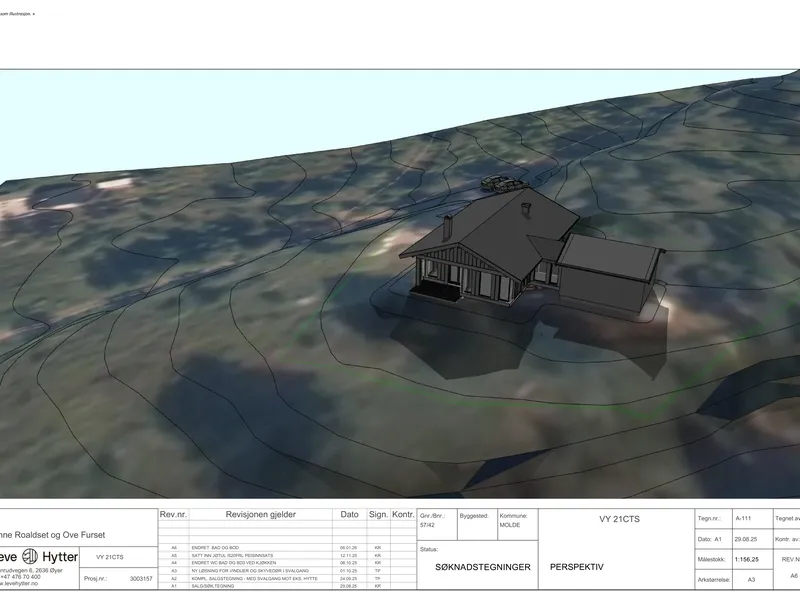Click the "SØKNADSTEGNINGER" status text
Image resolution: width=800 pixels, height=600 pixels.
tap(483, 567)
